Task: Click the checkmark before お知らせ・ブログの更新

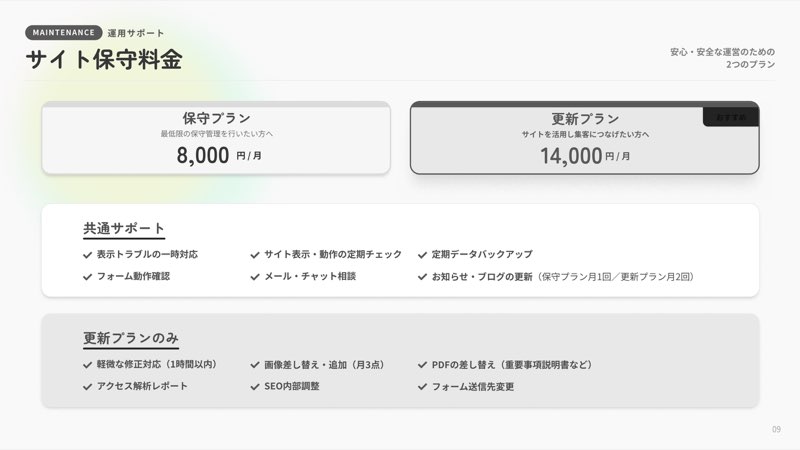Action: 423,277
